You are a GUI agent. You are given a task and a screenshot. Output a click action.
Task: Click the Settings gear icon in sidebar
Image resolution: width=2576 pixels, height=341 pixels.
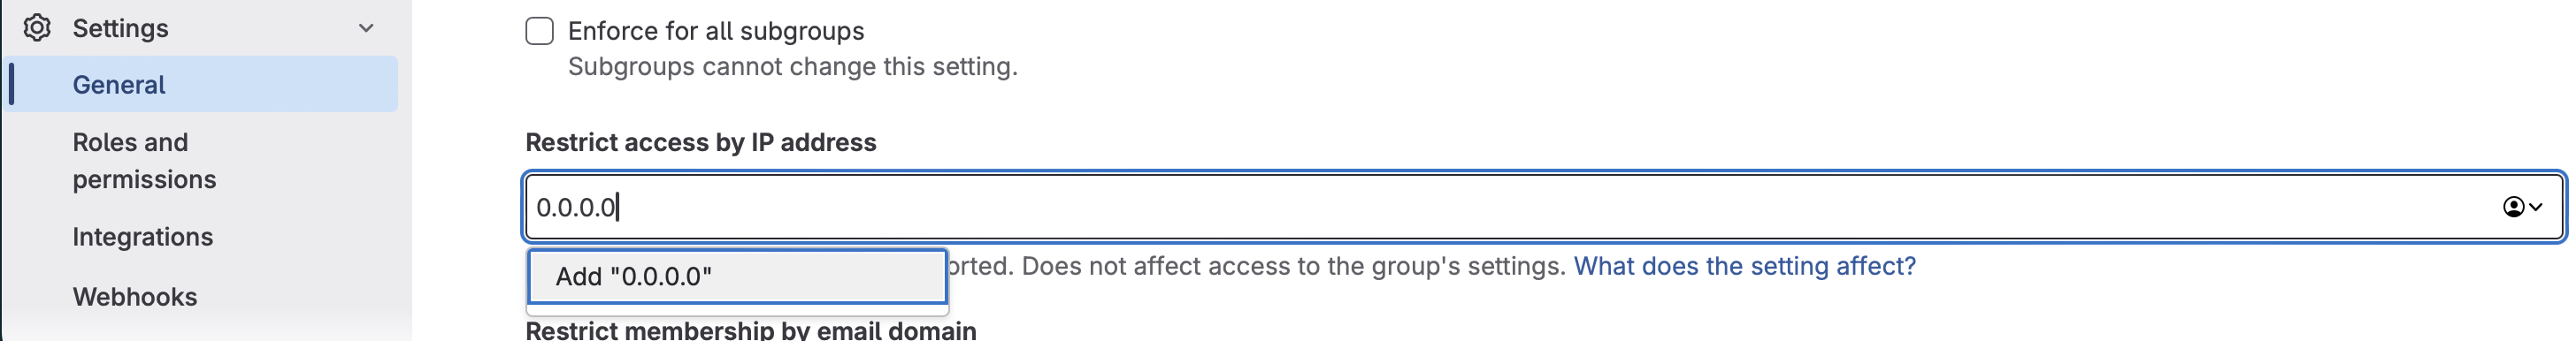(x=37, y=28)
